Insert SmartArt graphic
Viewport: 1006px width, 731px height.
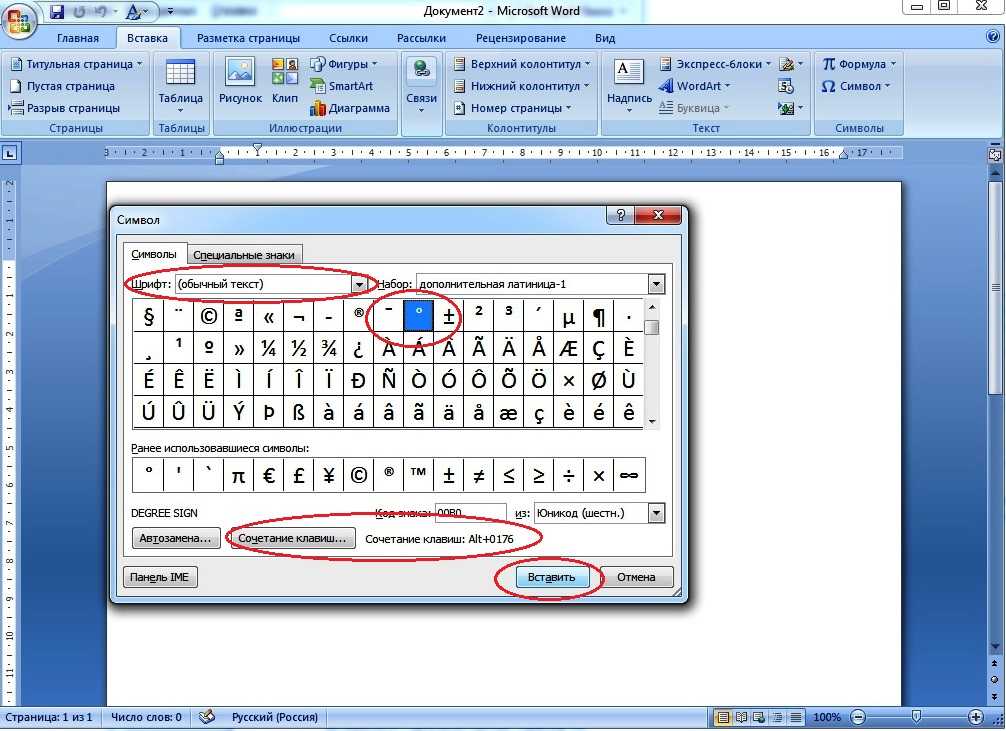point(341,86)
